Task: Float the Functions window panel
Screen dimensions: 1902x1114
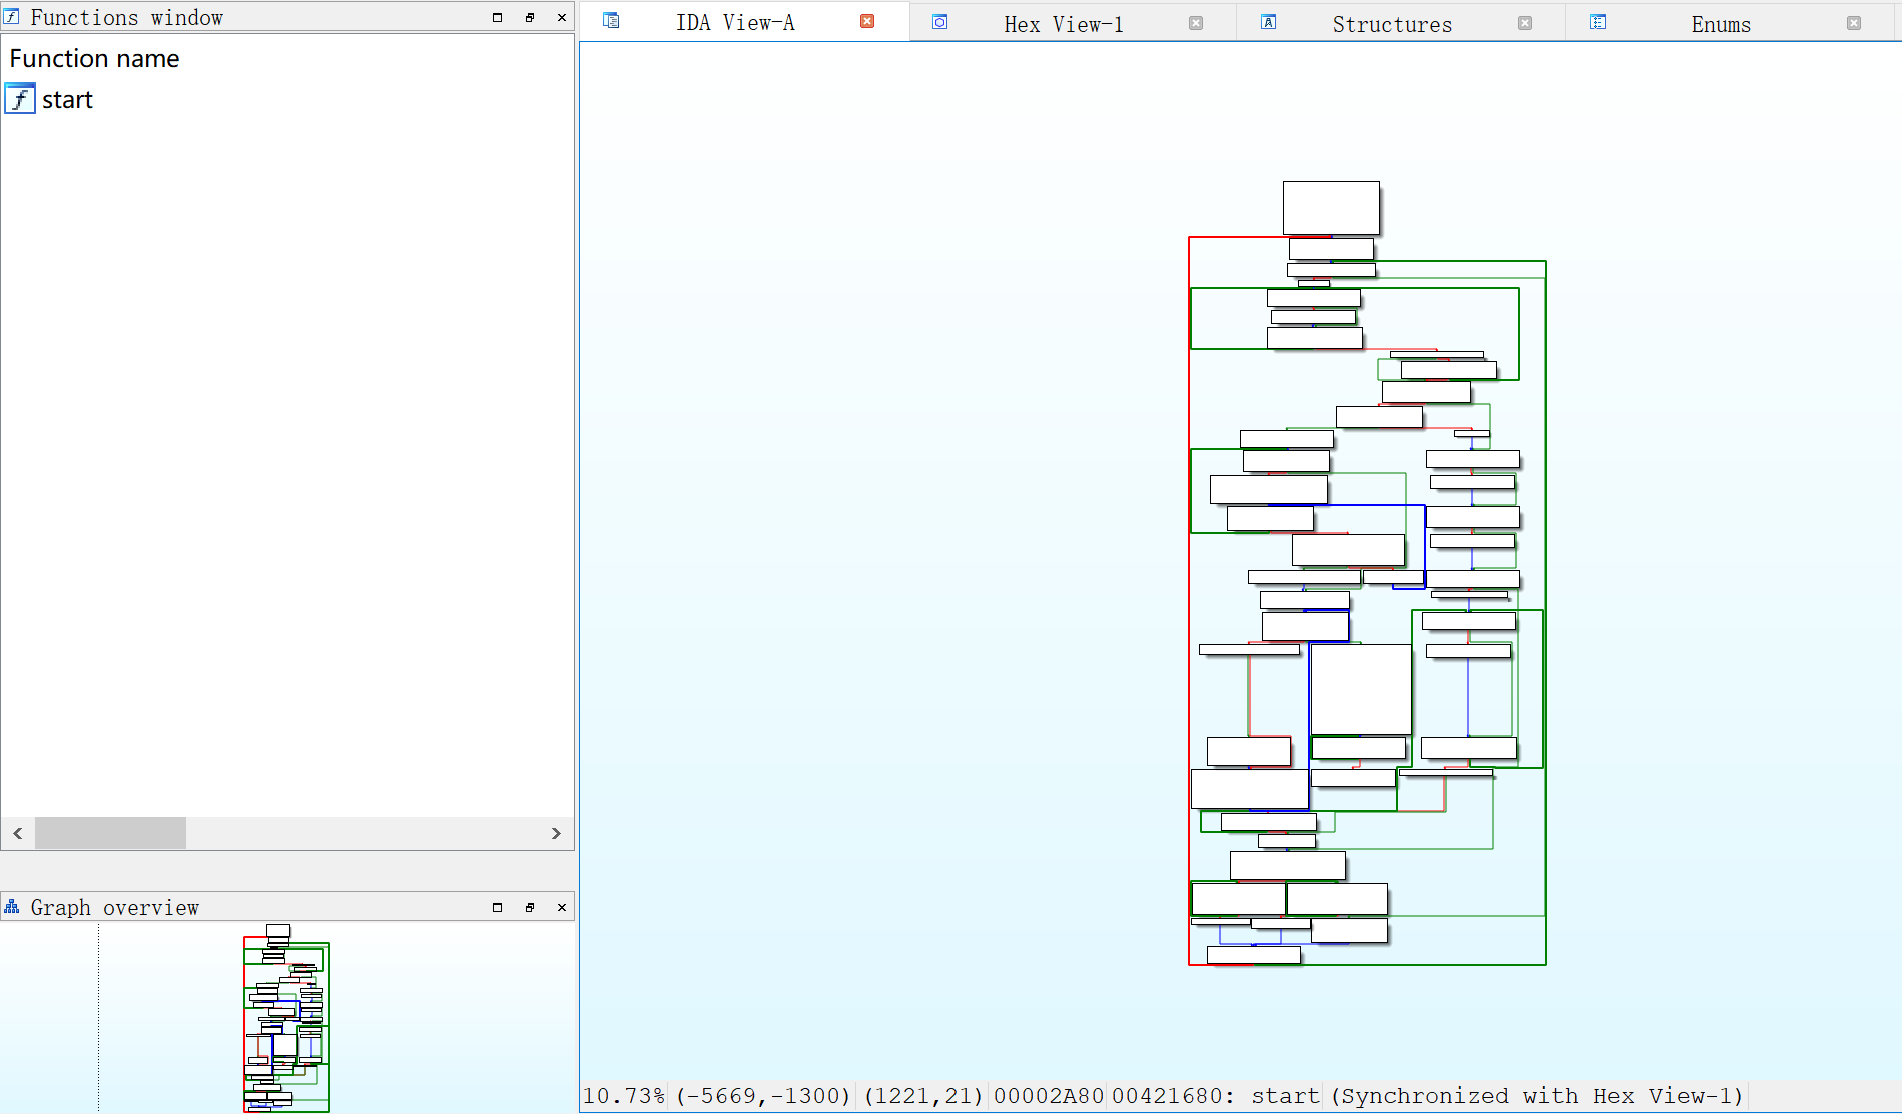Action: [x=530, y=17]
